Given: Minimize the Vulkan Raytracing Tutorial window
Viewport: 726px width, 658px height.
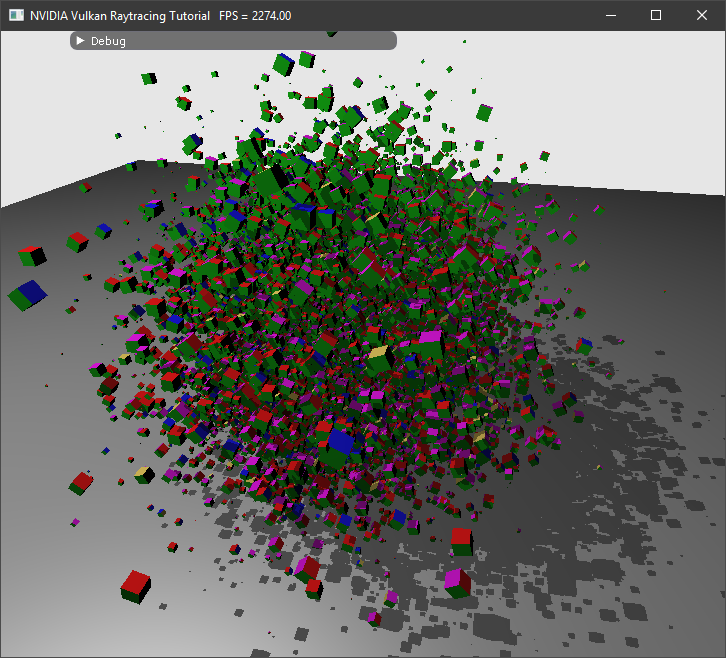Looking at the screenshot, I should [610, 16].
